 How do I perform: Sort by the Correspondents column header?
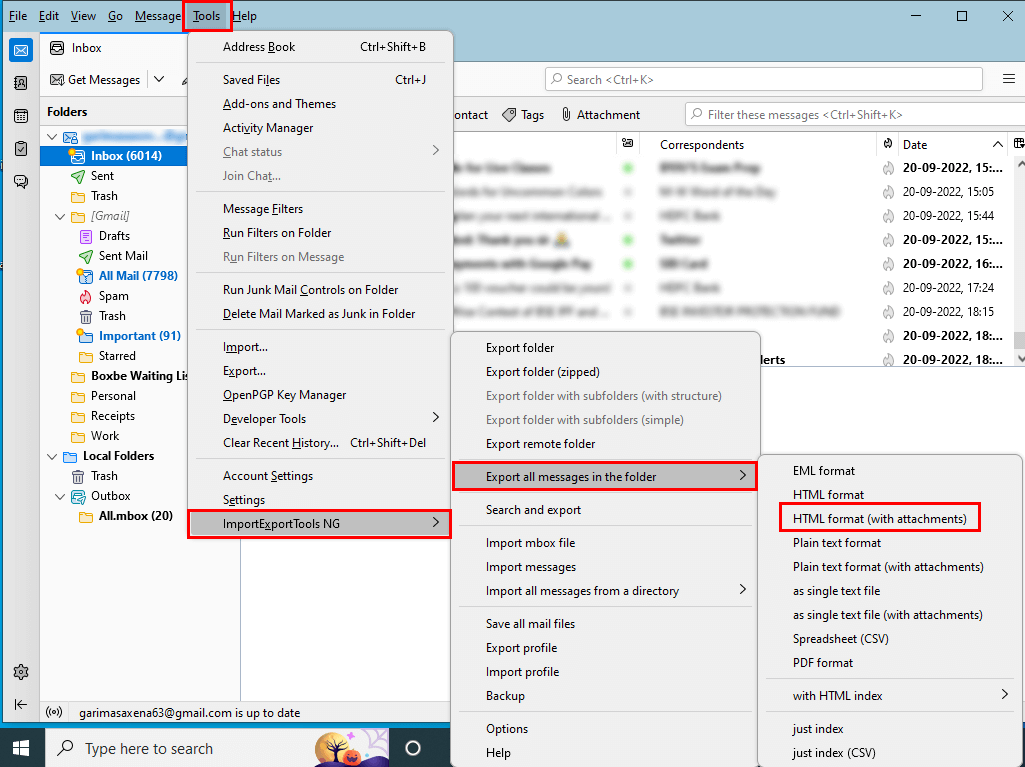[758, 145]
